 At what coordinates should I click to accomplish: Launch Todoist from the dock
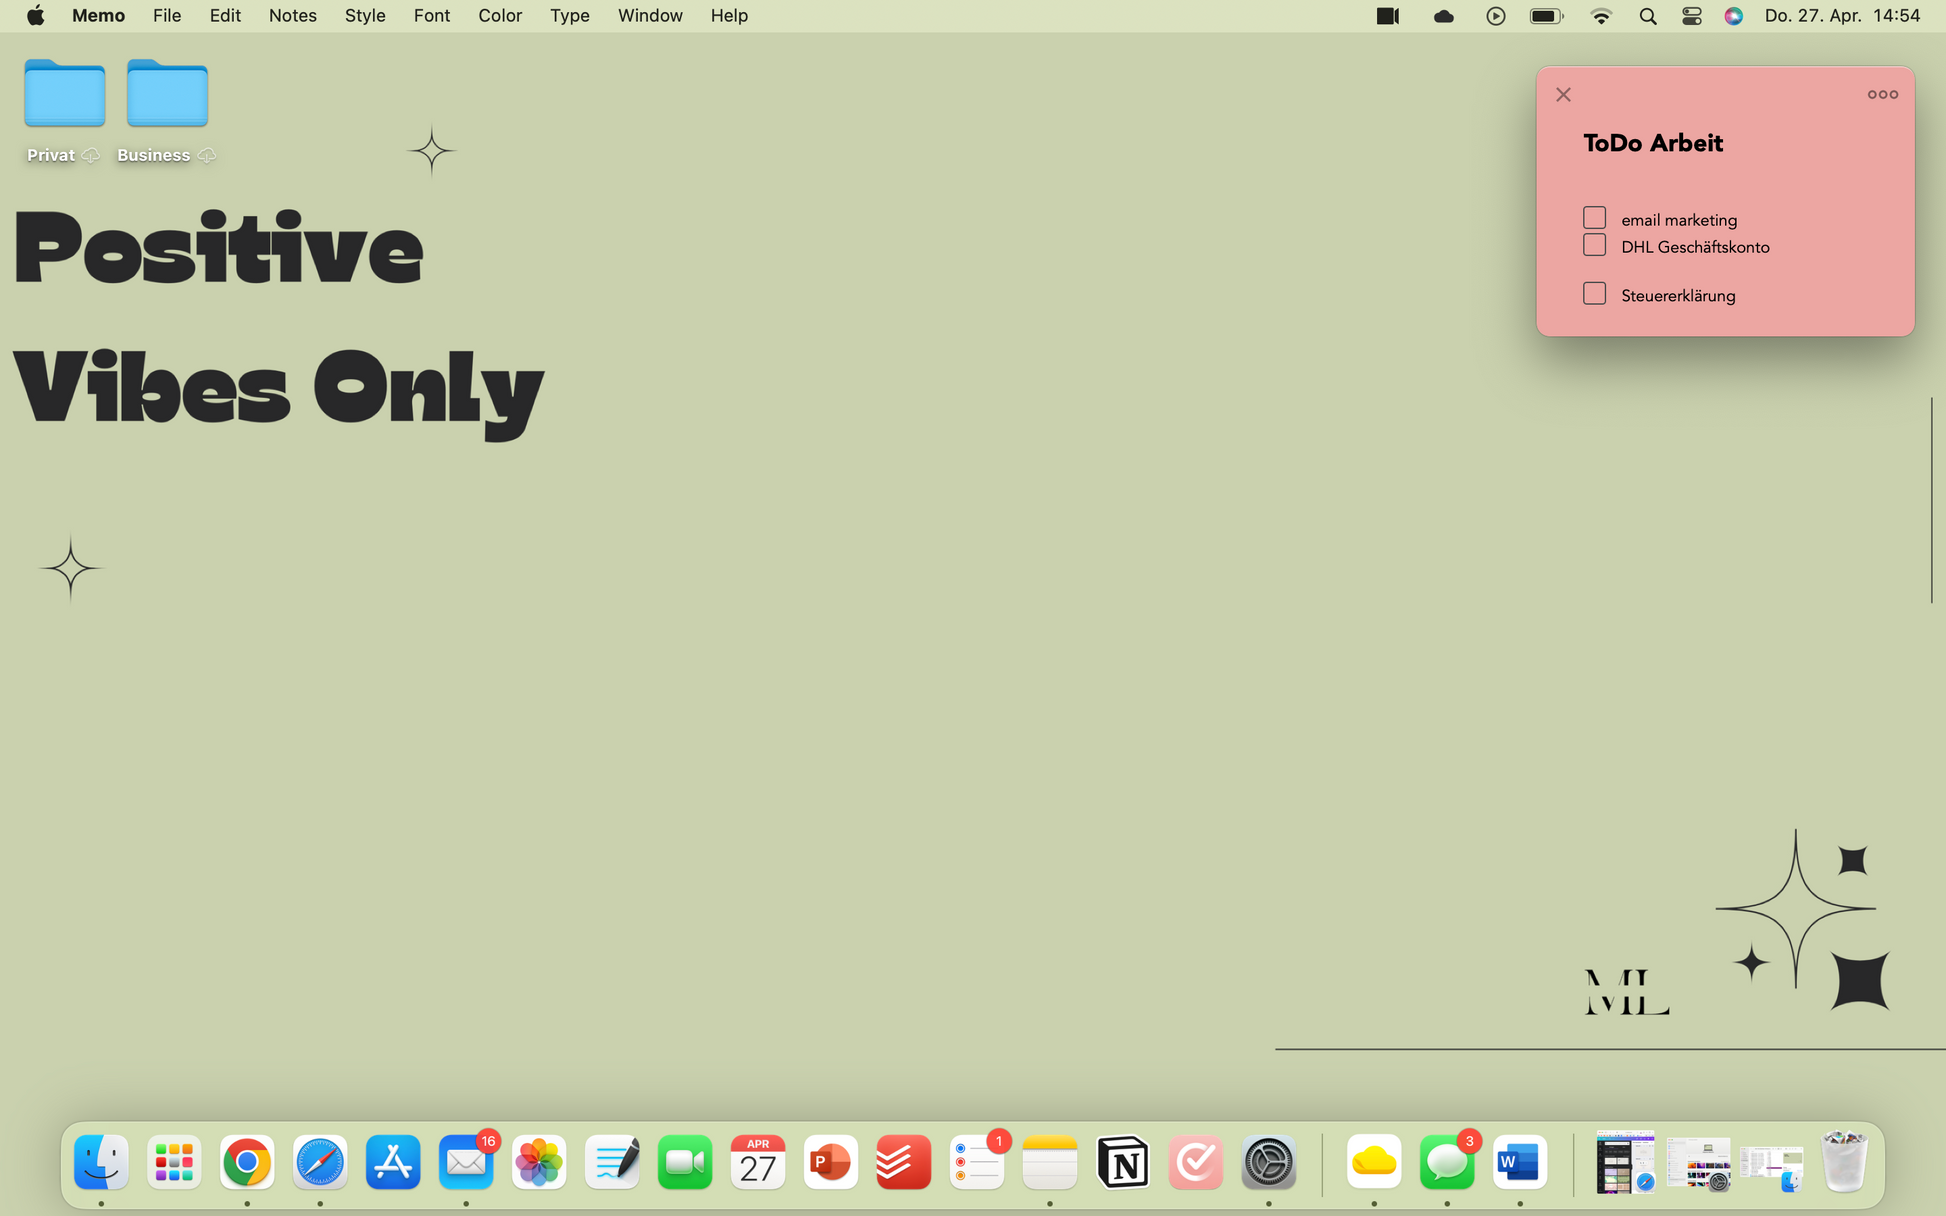point(903,1163)
